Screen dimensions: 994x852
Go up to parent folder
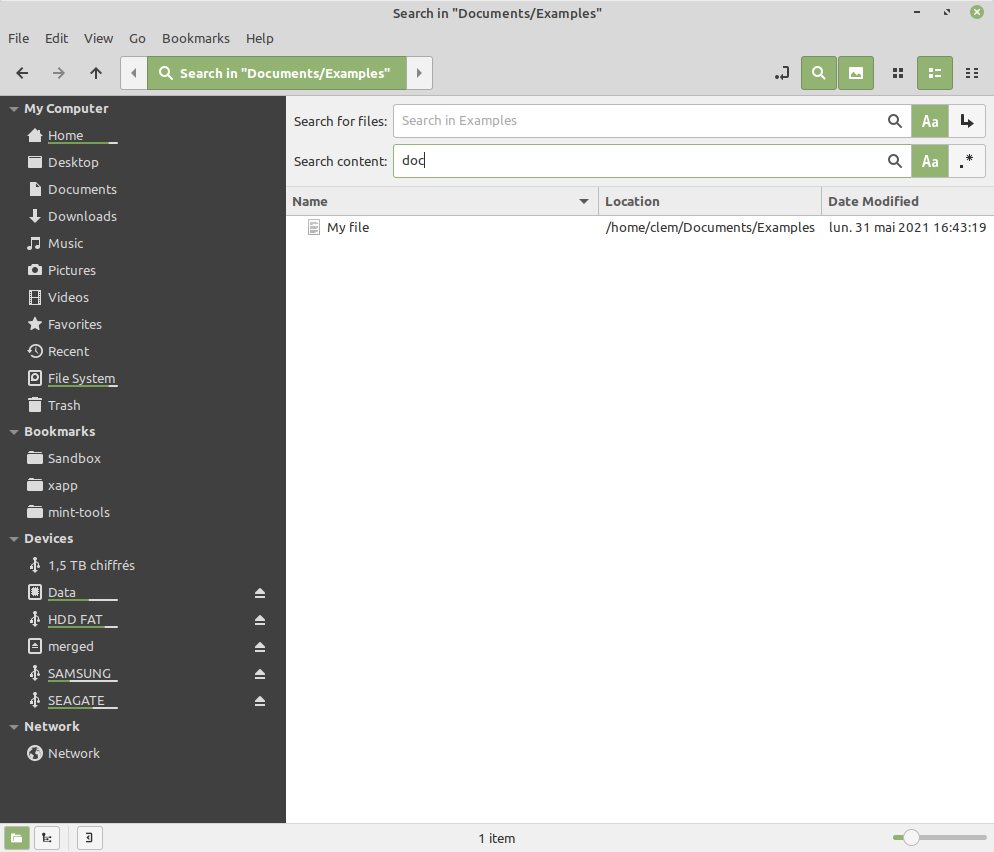(96, 73)
